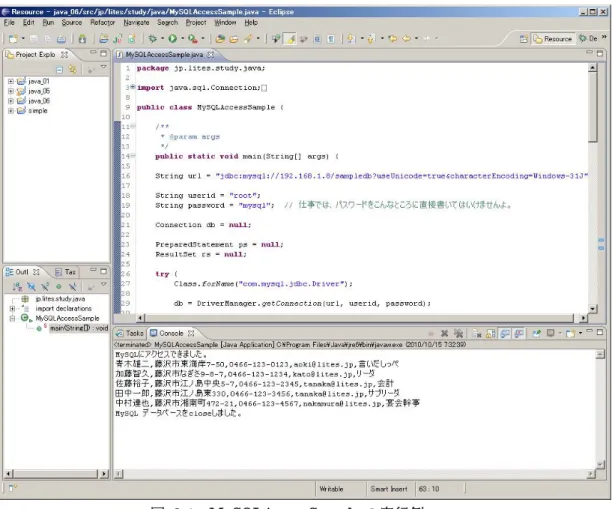The width and height of the screenshot is (612, 509).
Task: Close the MySQLAccessSample.java editor tab
Action: coord(210,55)
